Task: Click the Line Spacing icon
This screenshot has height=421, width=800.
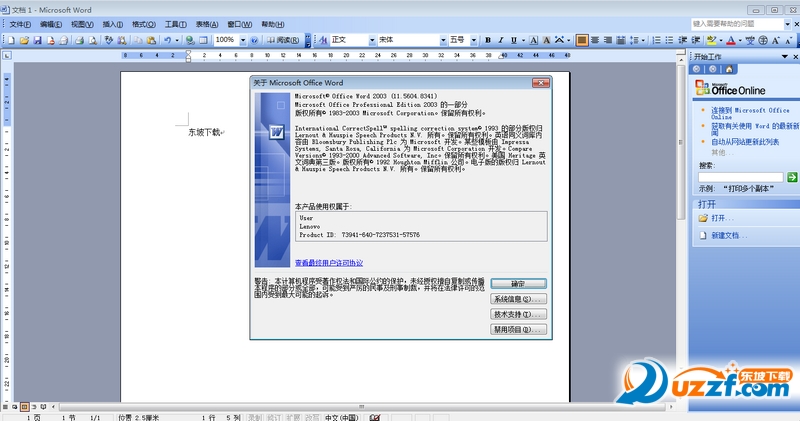Action: pyautogui.click(x=634, y=40)
